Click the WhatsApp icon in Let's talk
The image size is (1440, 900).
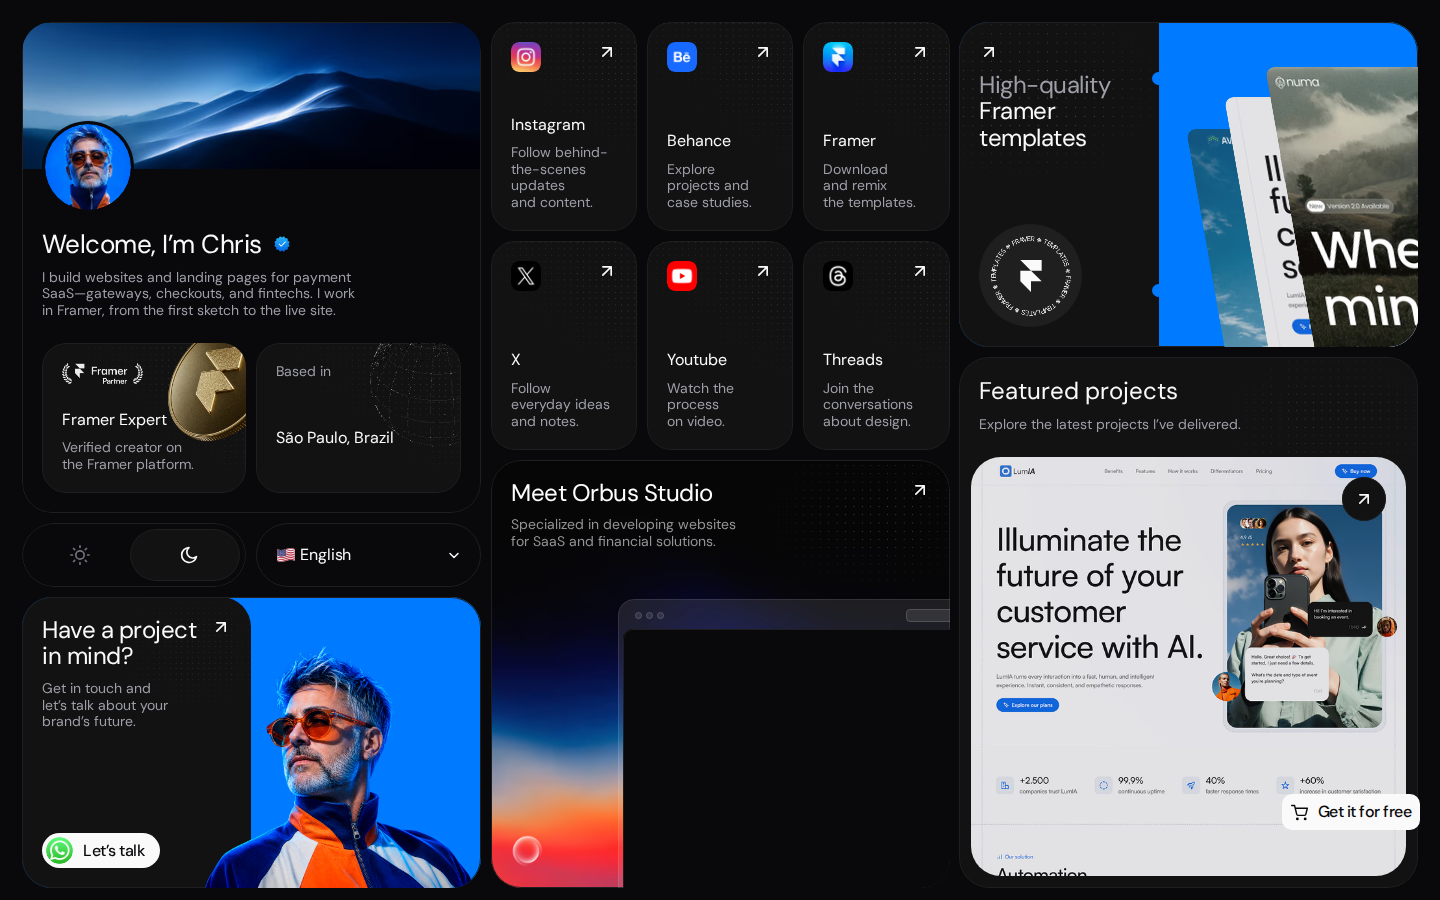[x=60, y=850]
